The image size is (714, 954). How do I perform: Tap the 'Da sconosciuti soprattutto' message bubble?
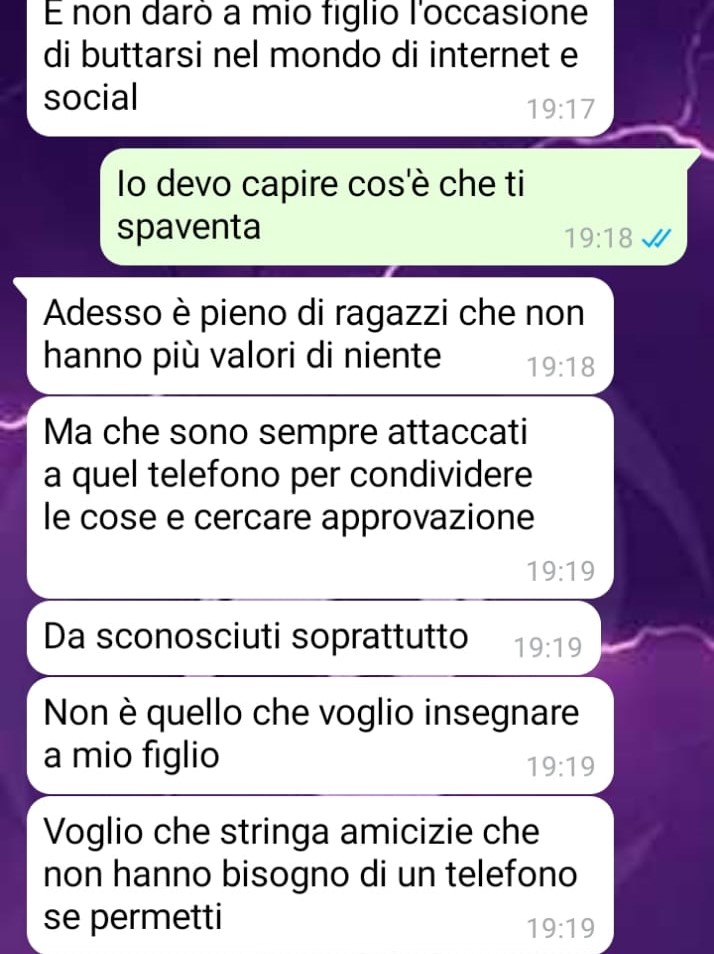[x=314, y=638]
